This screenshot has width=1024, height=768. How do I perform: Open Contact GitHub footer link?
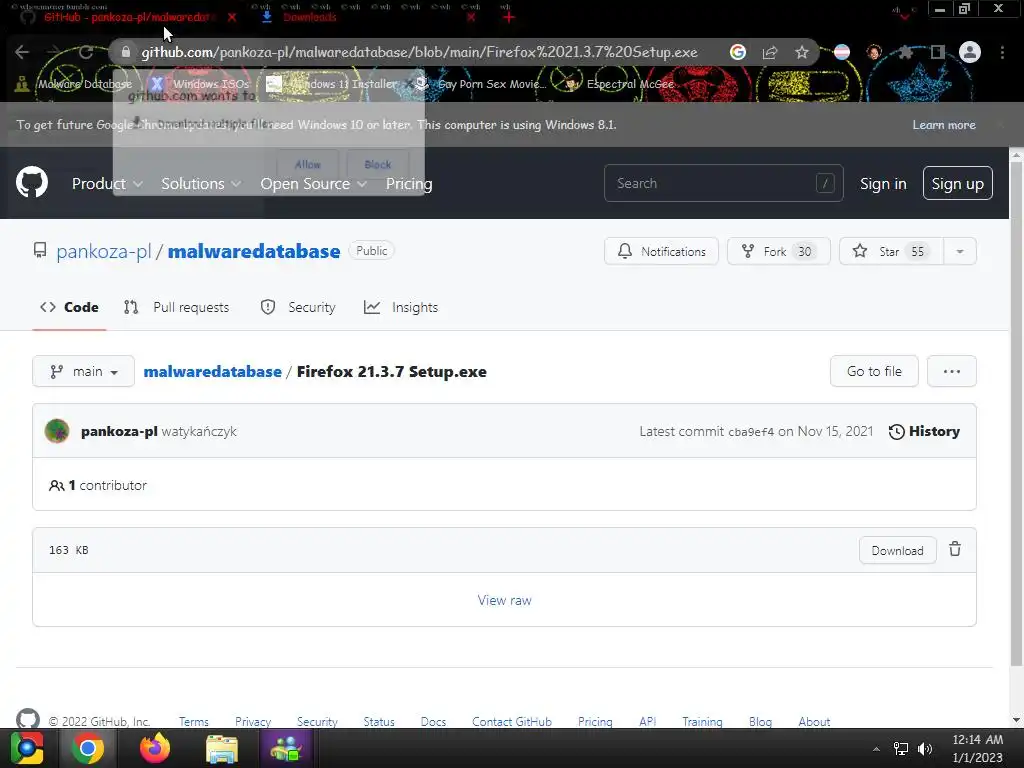pyautogui.click(x=512, y=722)
